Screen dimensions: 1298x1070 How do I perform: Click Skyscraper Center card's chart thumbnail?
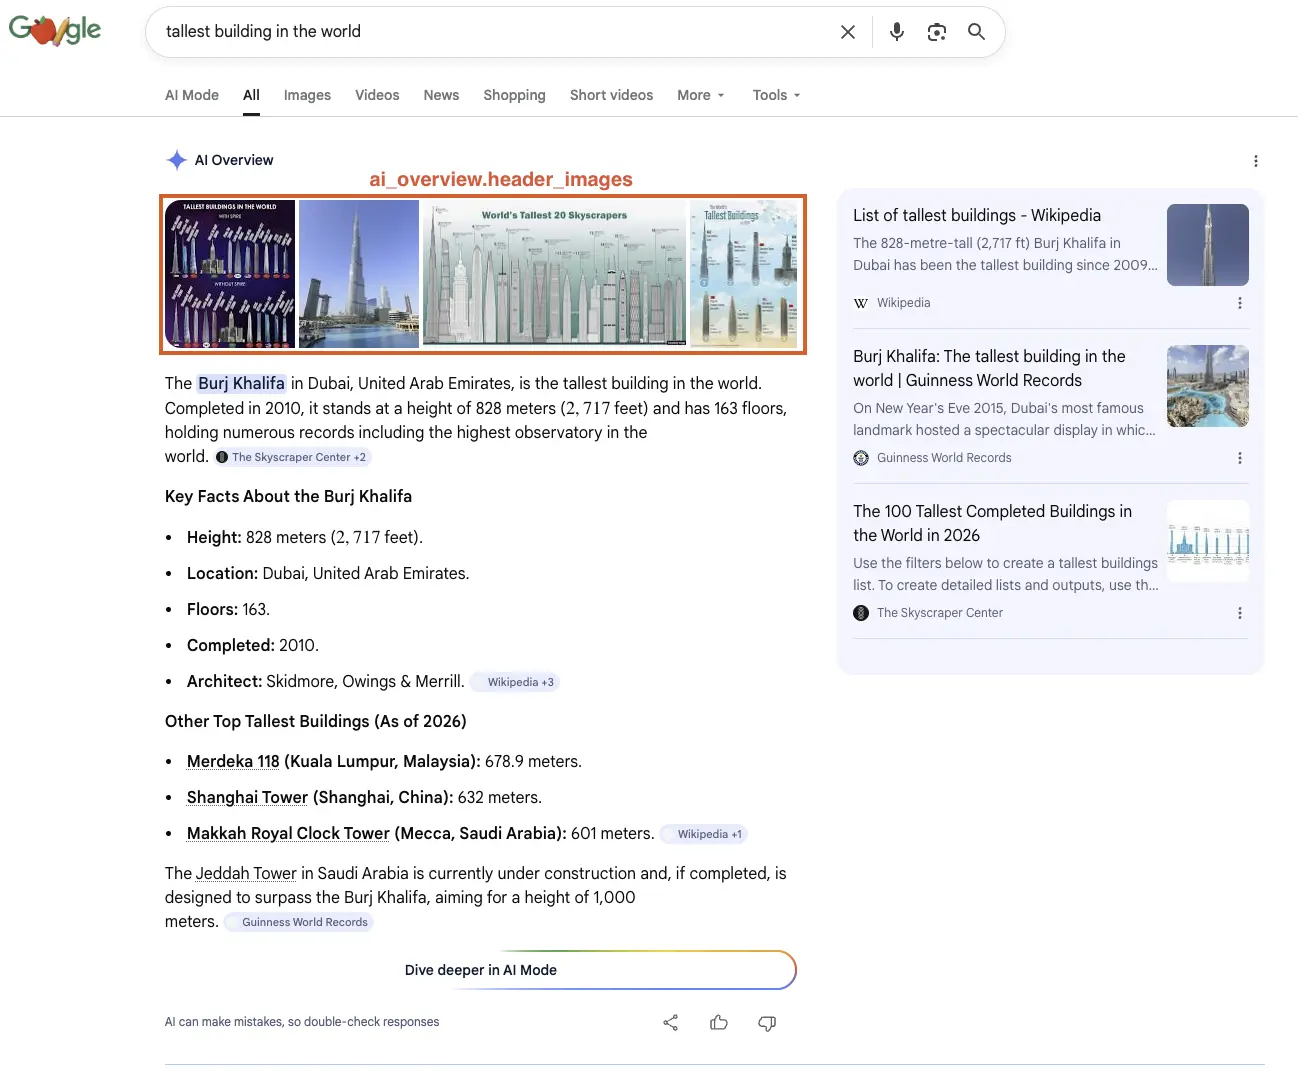[1208, 541]
